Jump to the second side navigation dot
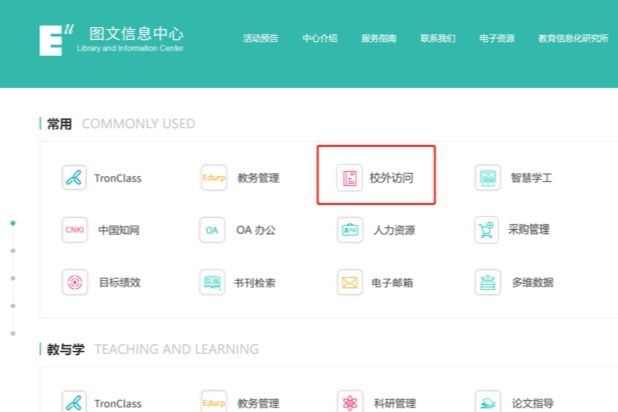The height and width of the screenshot is (412, 618). tap(13, 251)
